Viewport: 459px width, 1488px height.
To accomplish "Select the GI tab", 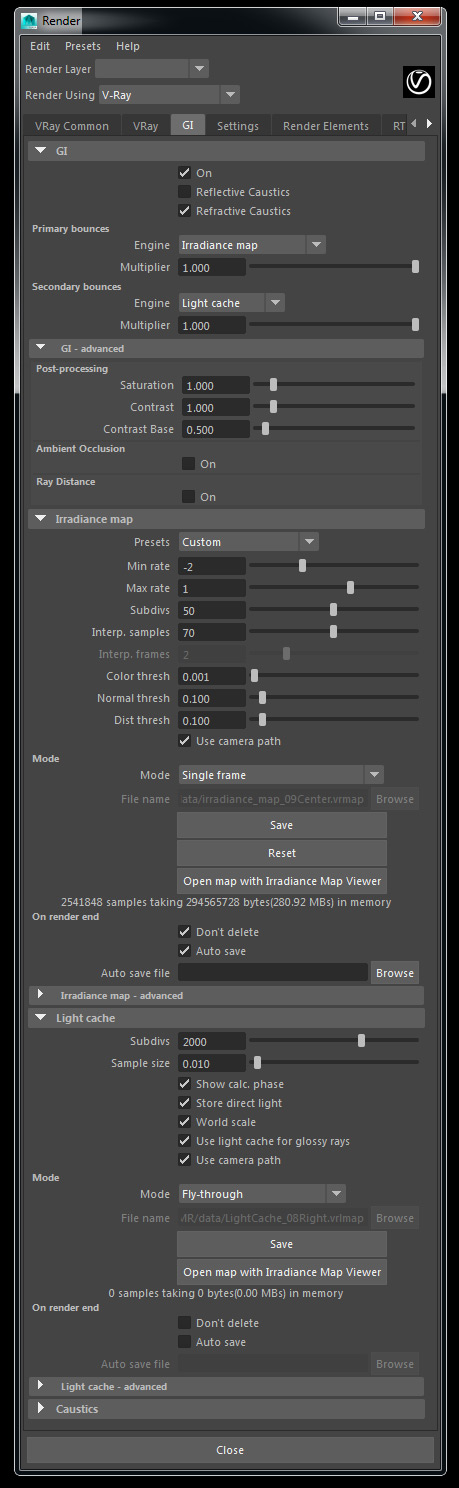I will pos(188,126).
